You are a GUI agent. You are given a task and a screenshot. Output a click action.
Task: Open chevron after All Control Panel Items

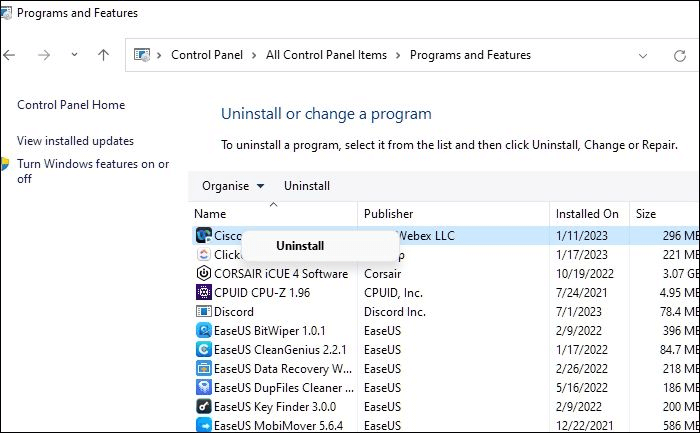(398, 55)
